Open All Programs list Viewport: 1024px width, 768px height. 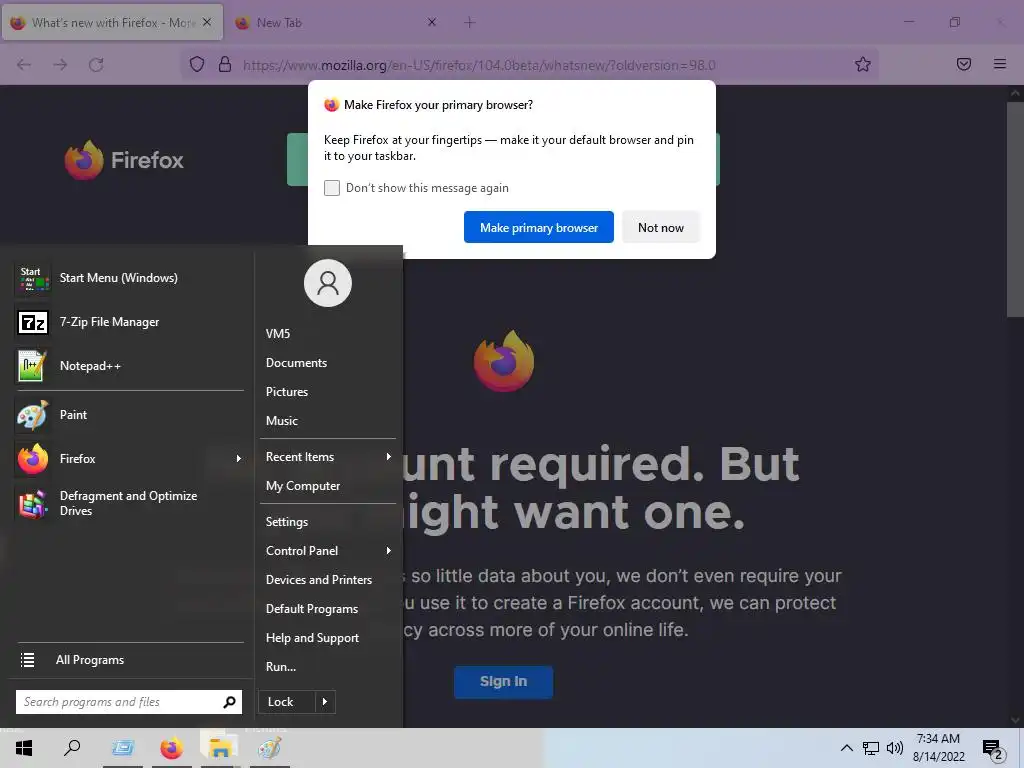tap(129, 660)
